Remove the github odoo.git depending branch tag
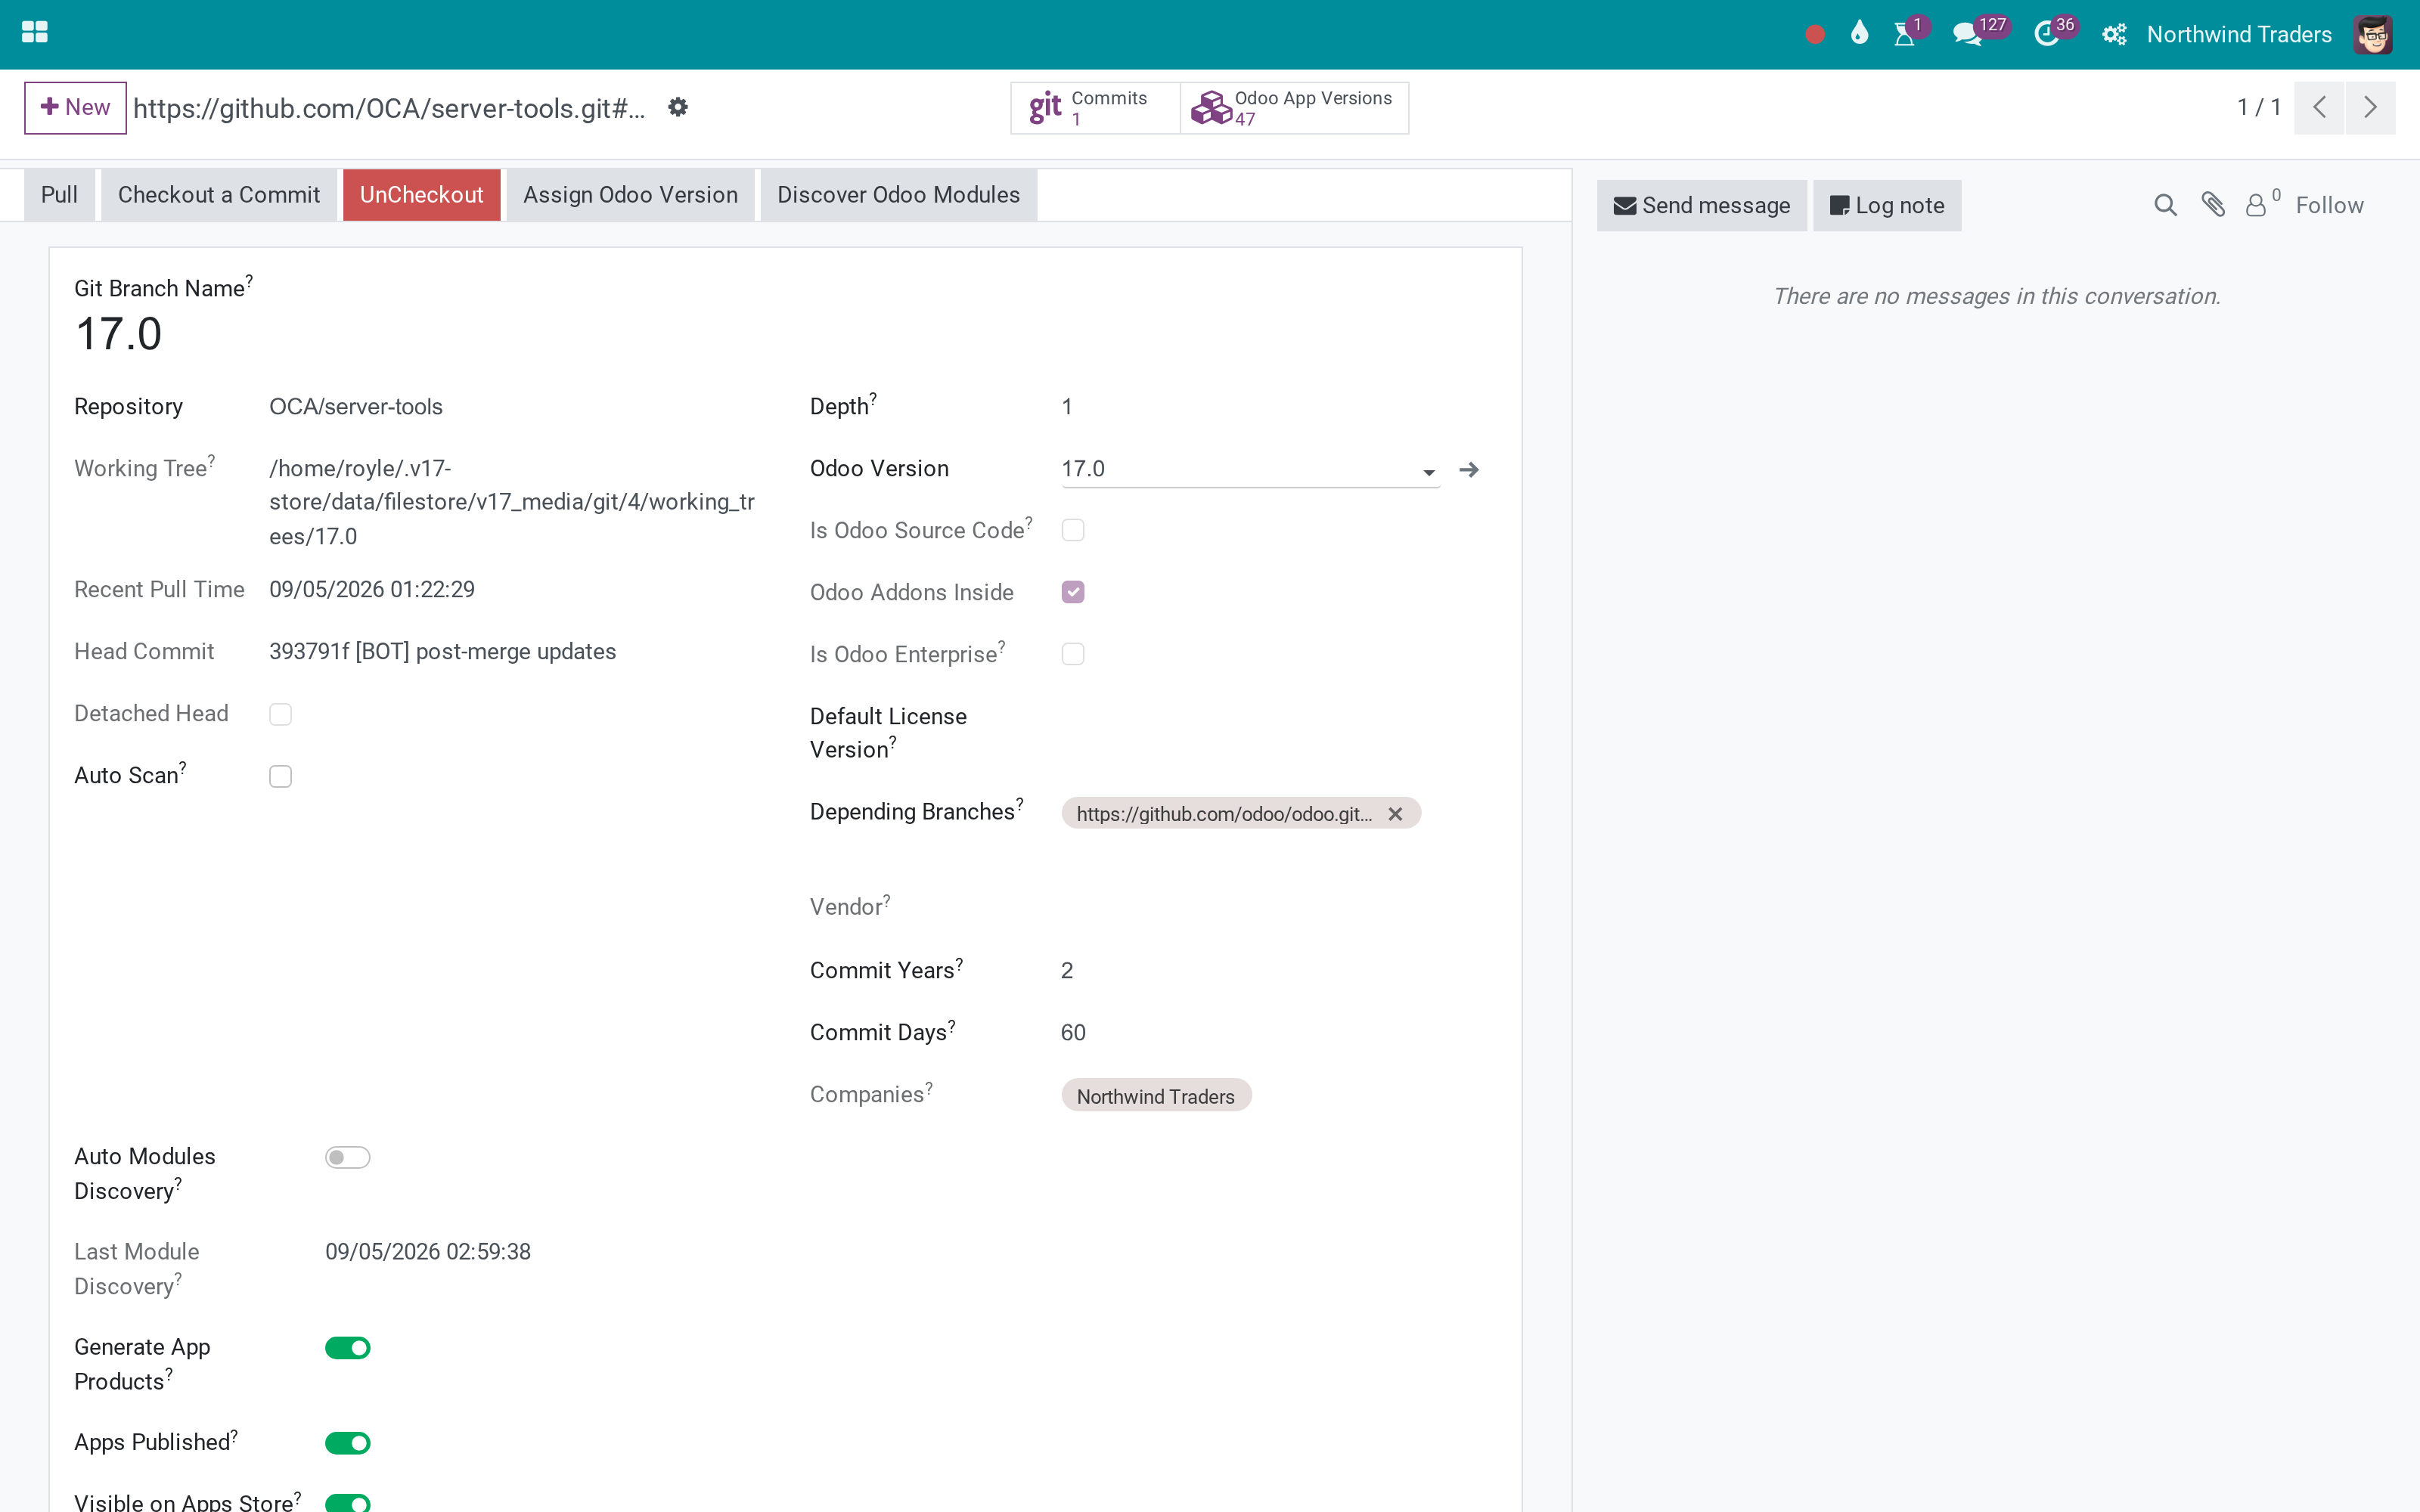This screenshot has height=1512, width=2420. coord(1395,814)
